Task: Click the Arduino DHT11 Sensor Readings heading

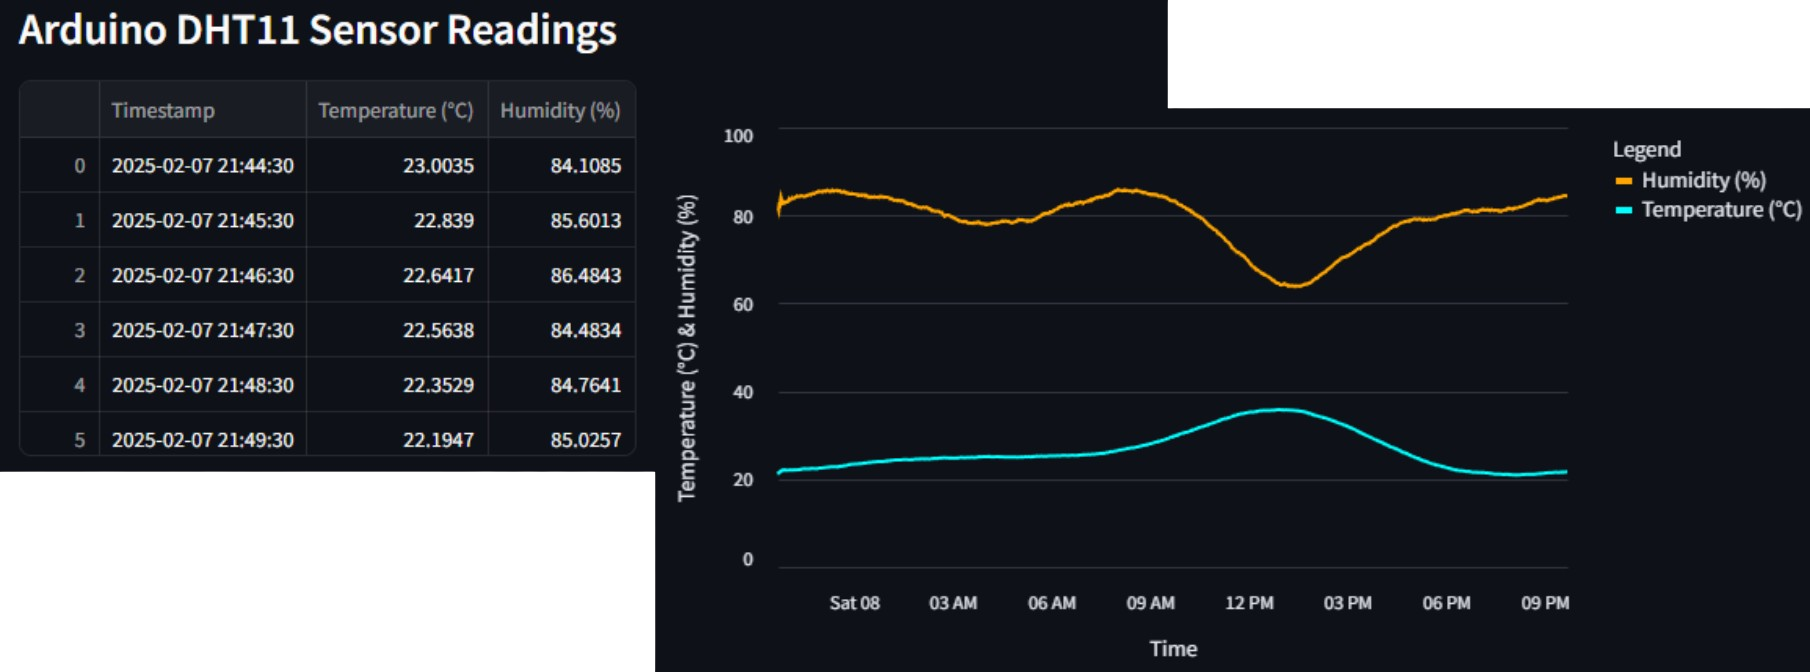Action: [x=318, y=30]
